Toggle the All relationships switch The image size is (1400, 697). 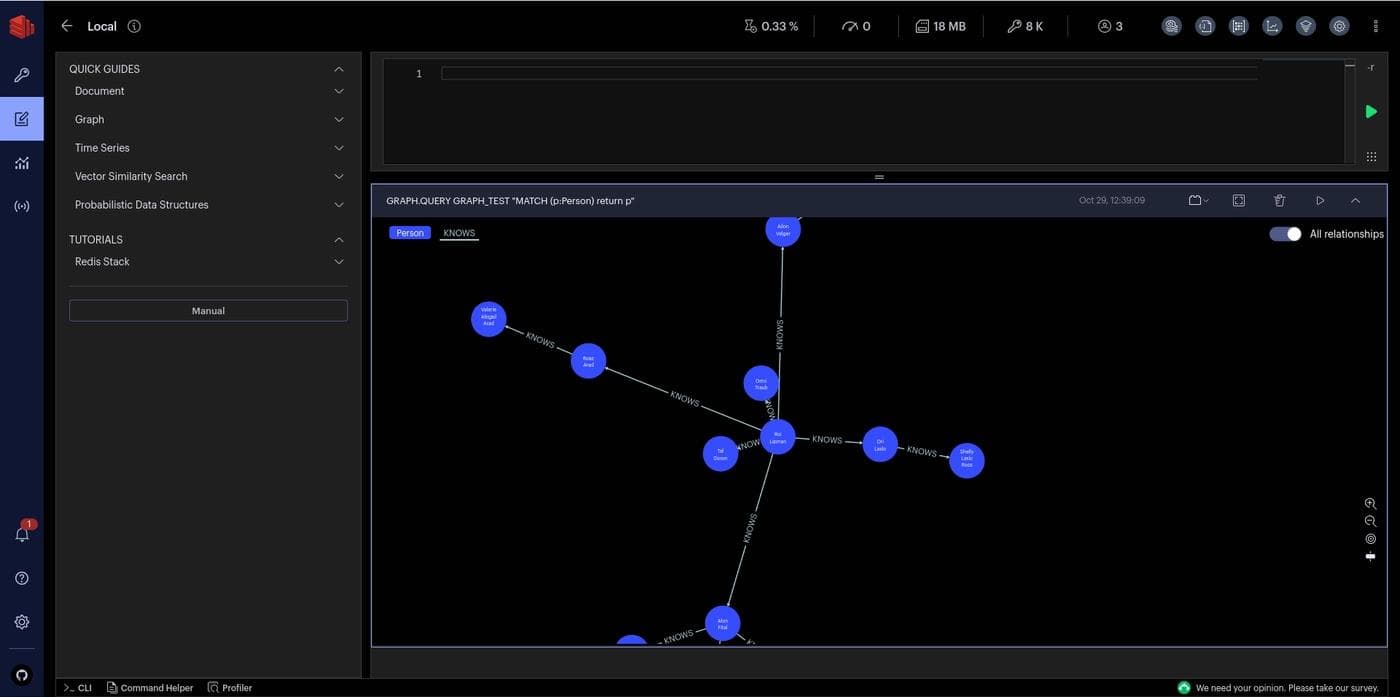point(1285,234)
